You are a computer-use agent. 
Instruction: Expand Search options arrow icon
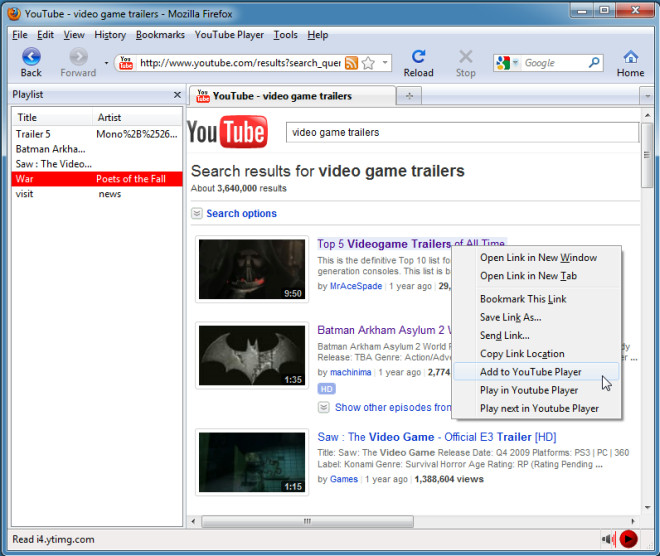point(197,213)
